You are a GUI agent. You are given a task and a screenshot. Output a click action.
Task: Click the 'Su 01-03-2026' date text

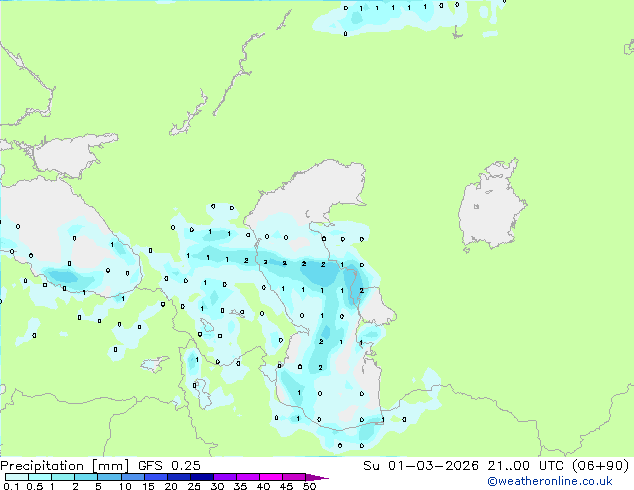pyautogui.click(x=421, y=466)
